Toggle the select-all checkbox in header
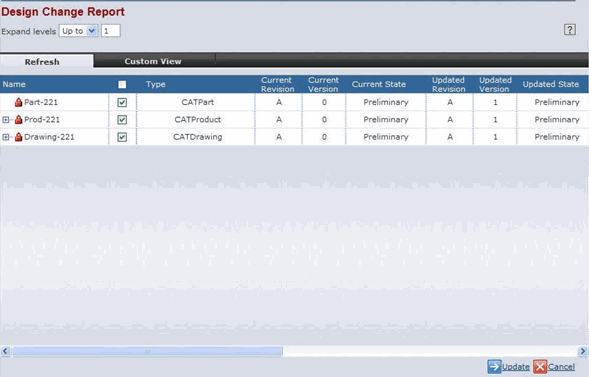This screenshot has width=589, height=377. point(122,84)
